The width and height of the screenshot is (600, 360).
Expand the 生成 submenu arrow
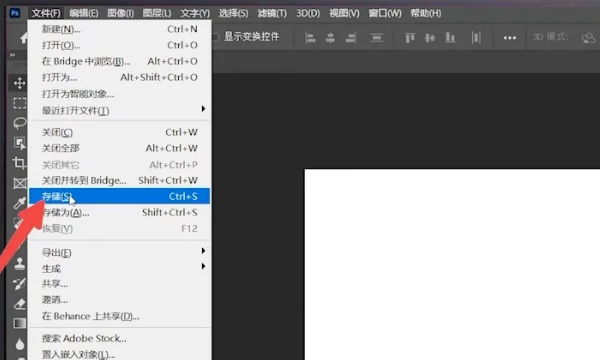[203, 266]
